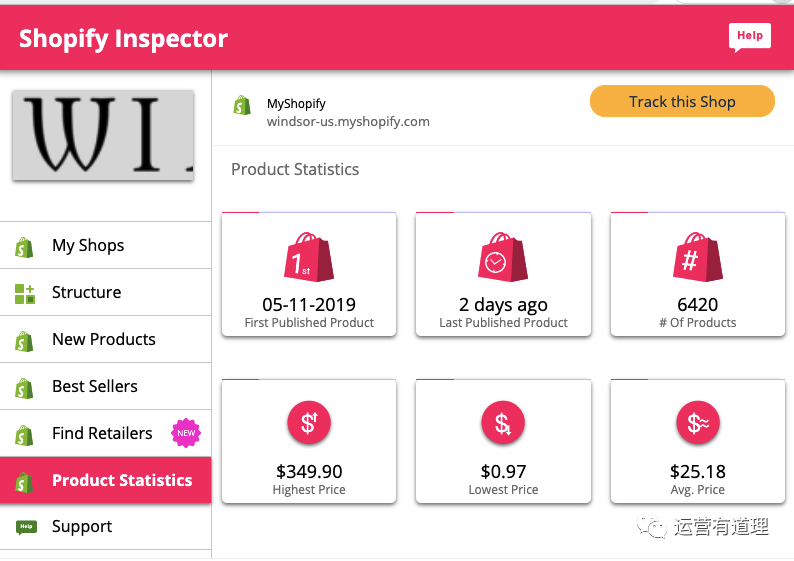Click the green Structure grid icon
Screen dimensions: 794x561
click(25, 293)
